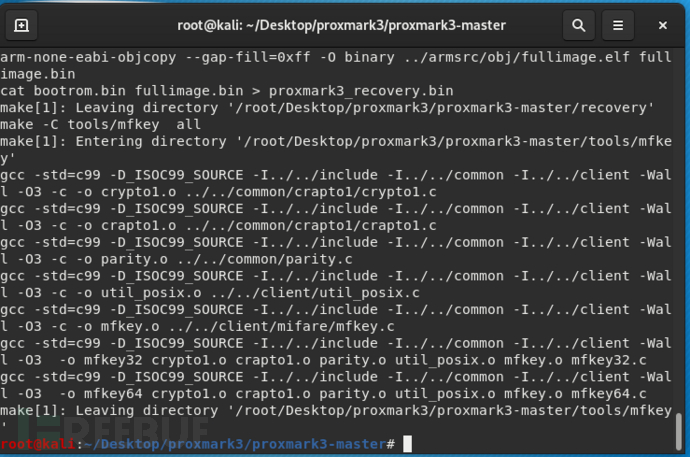The image size is (690, 457).
Task: Click the blue proxmark3-master prompt path
Action: click(232, 443)
